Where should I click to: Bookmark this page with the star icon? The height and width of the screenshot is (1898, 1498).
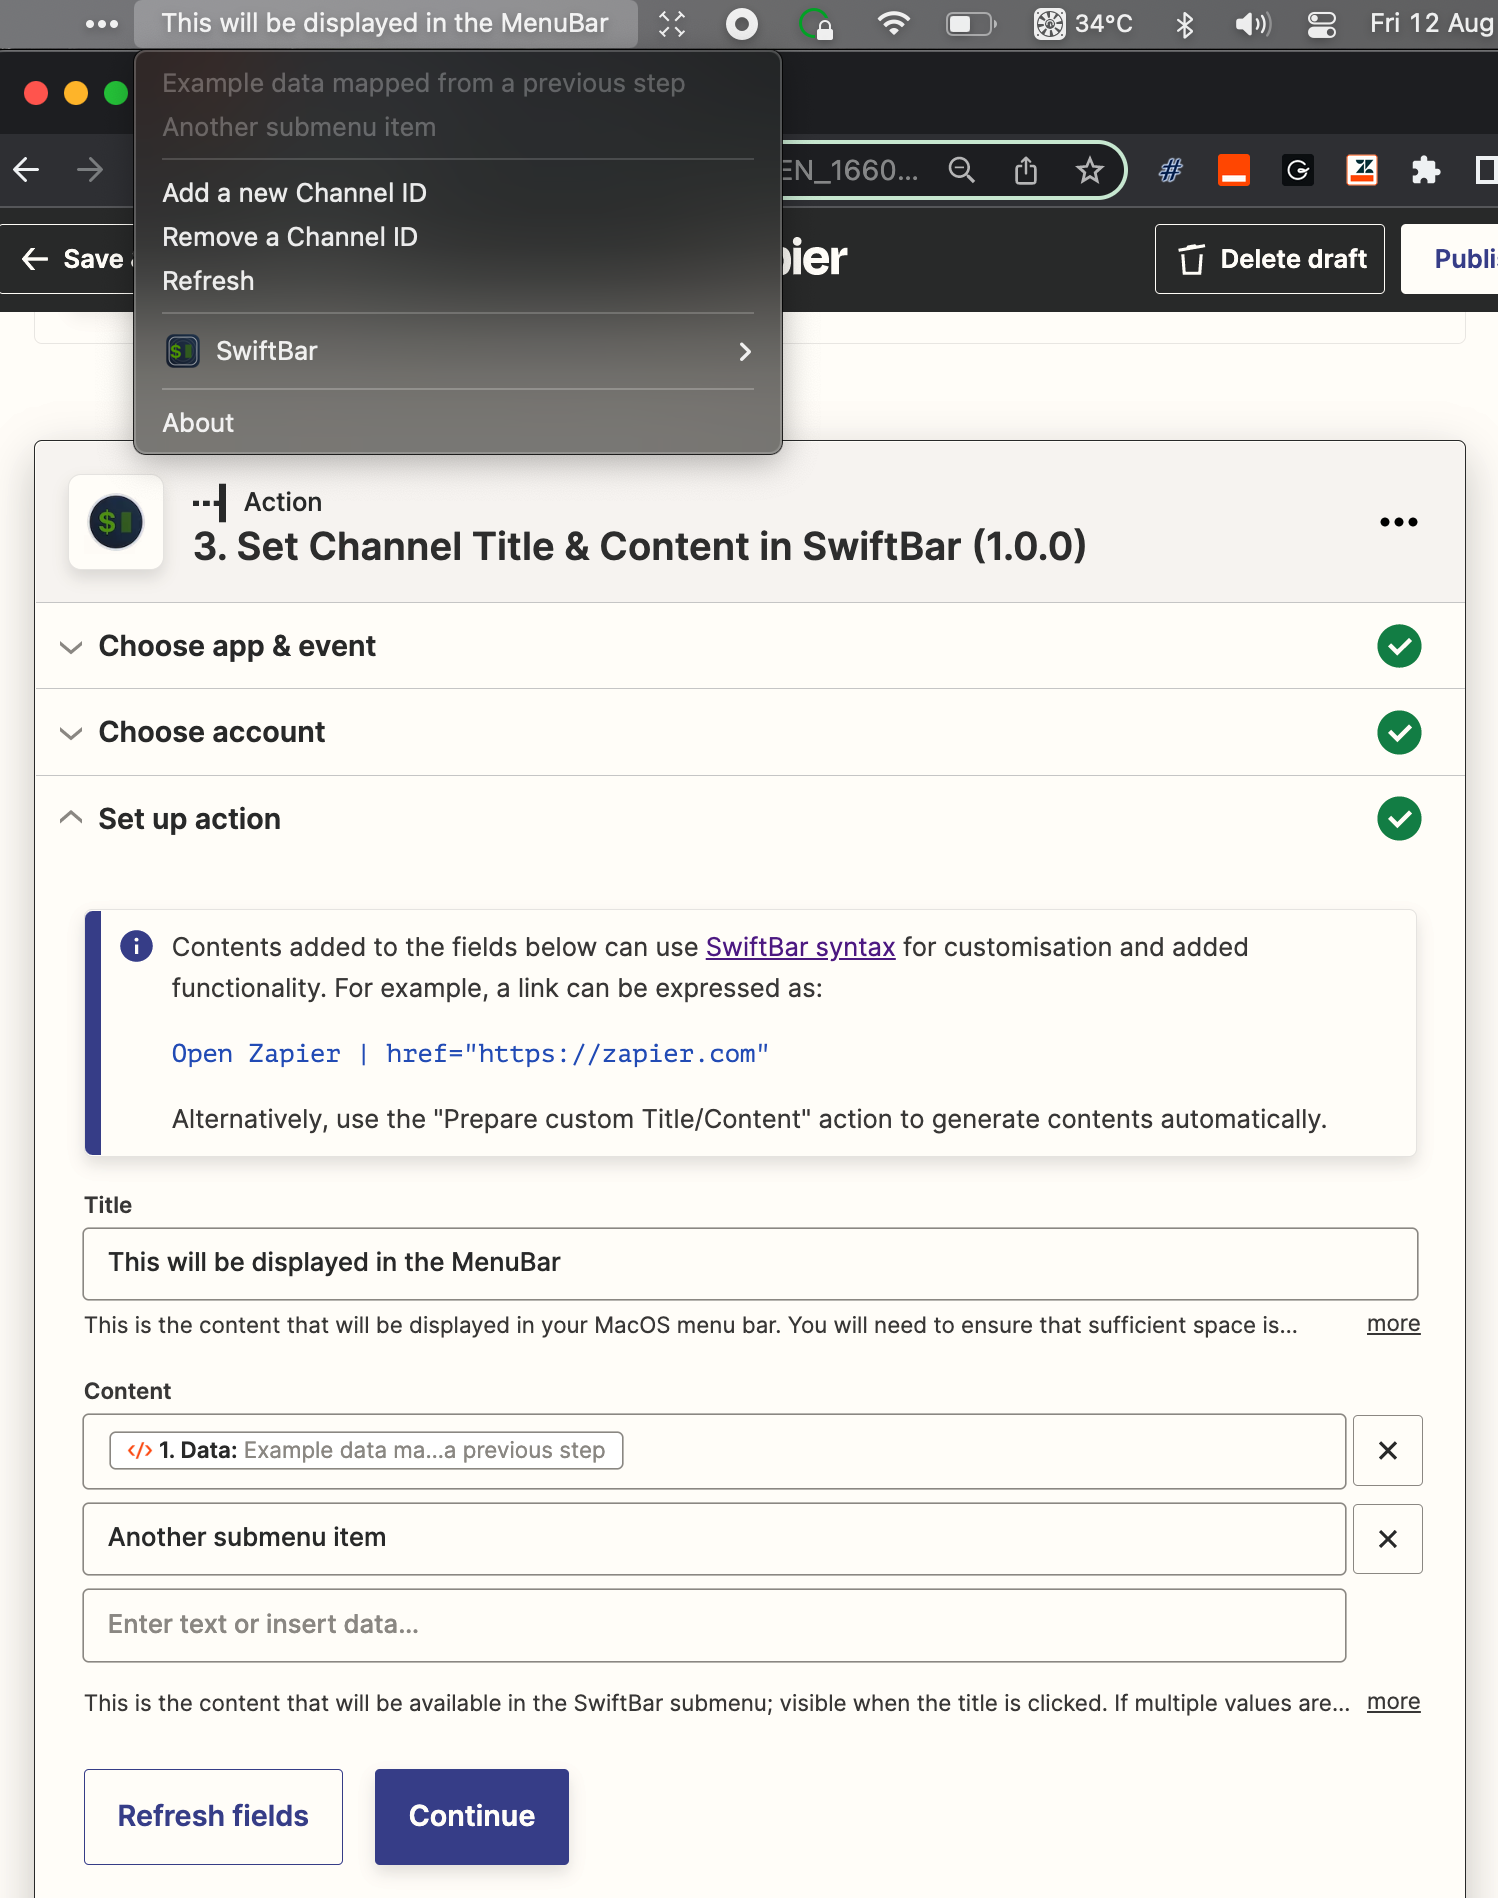[x=1090, y=170]
